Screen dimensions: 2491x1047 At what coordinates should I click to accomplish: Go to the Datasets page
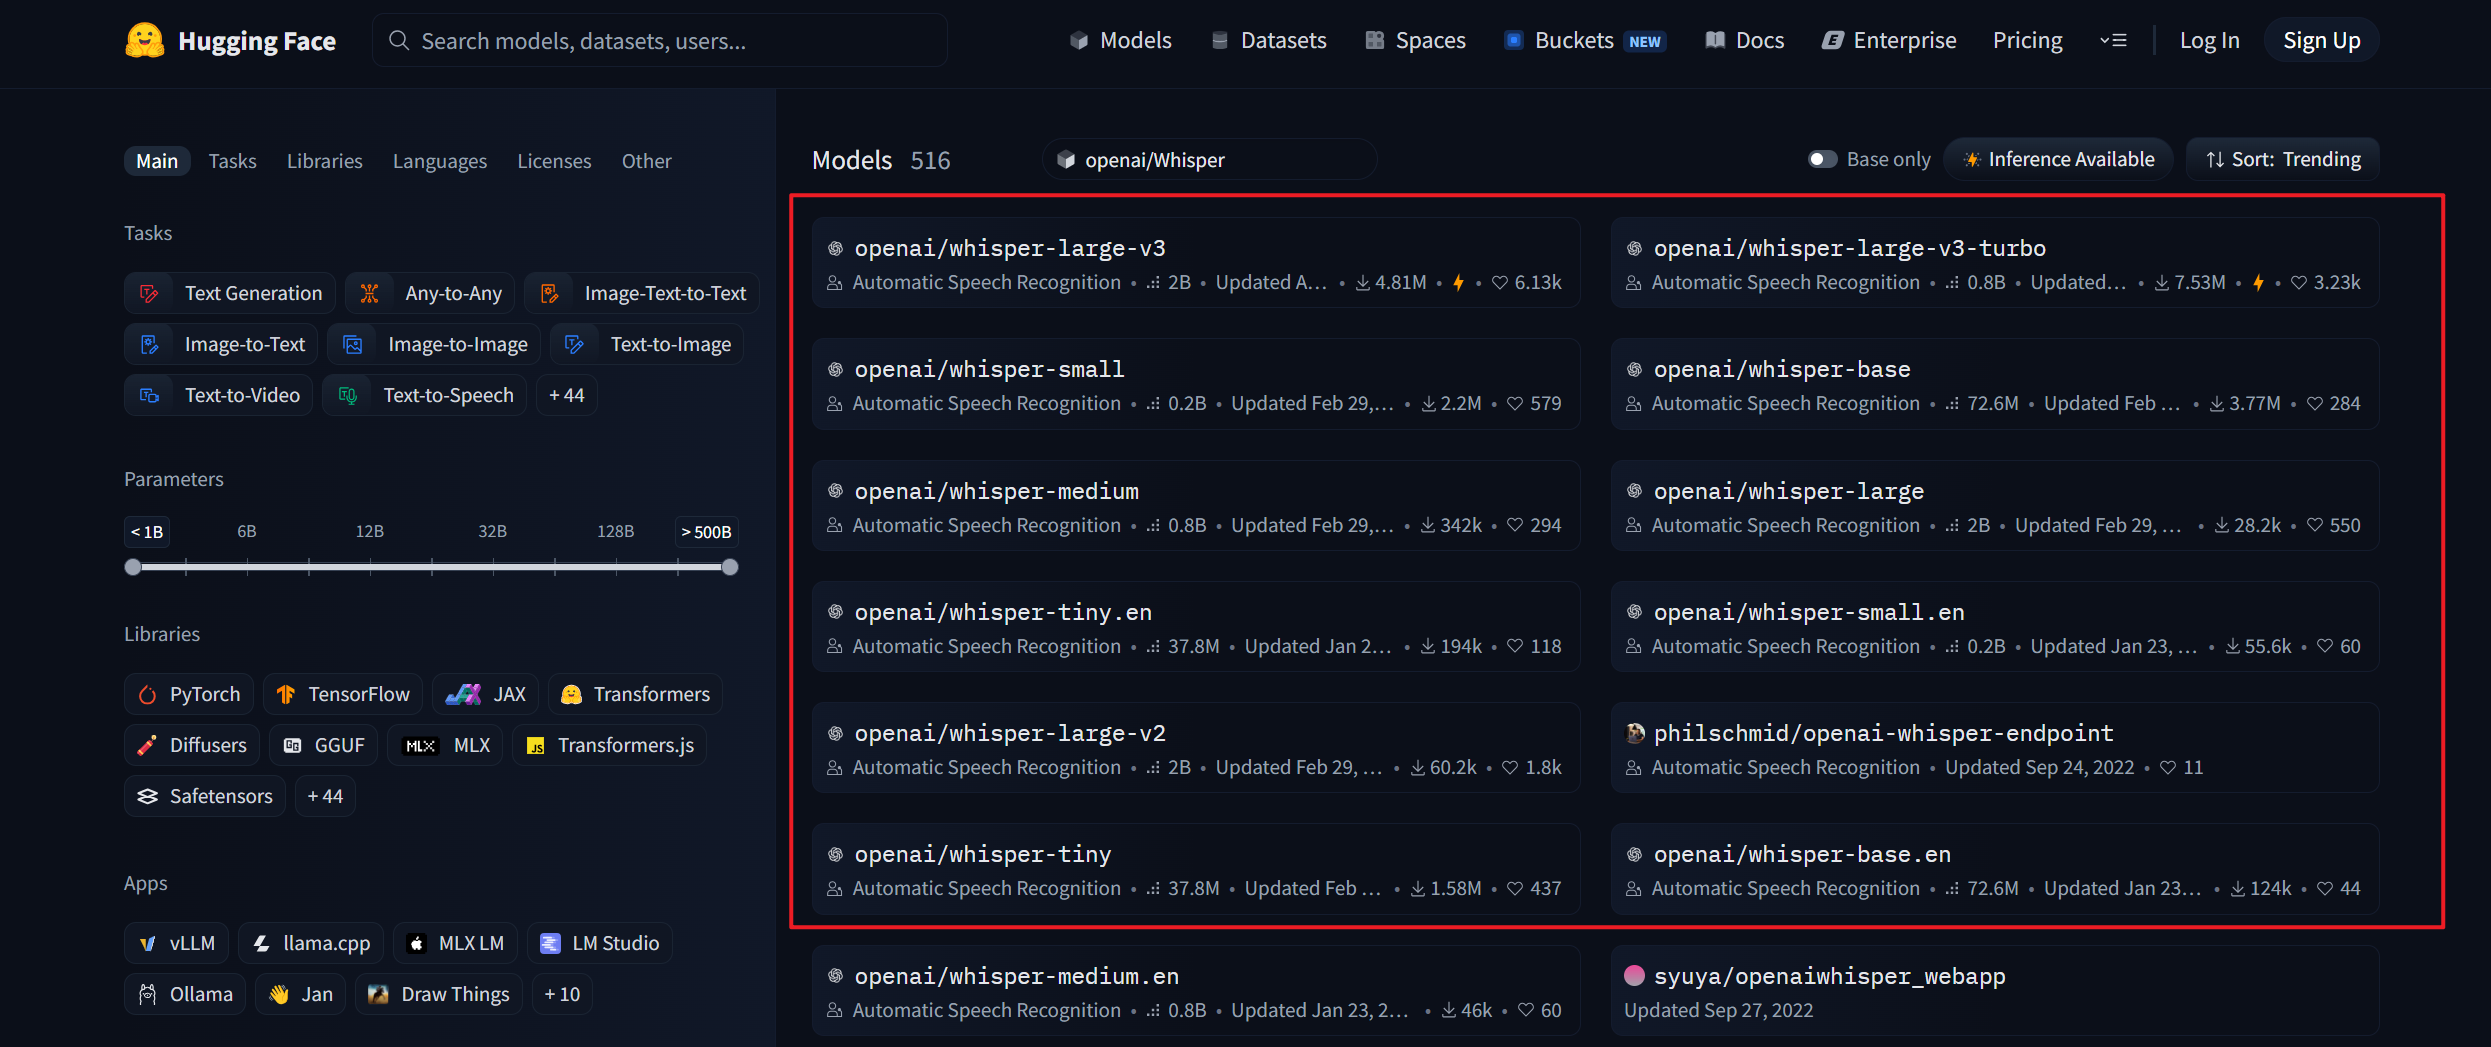[x=1269, y=40]
